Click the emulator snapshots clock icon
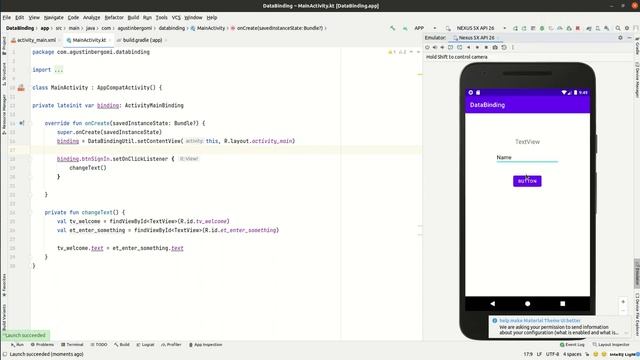 (504, 47)
